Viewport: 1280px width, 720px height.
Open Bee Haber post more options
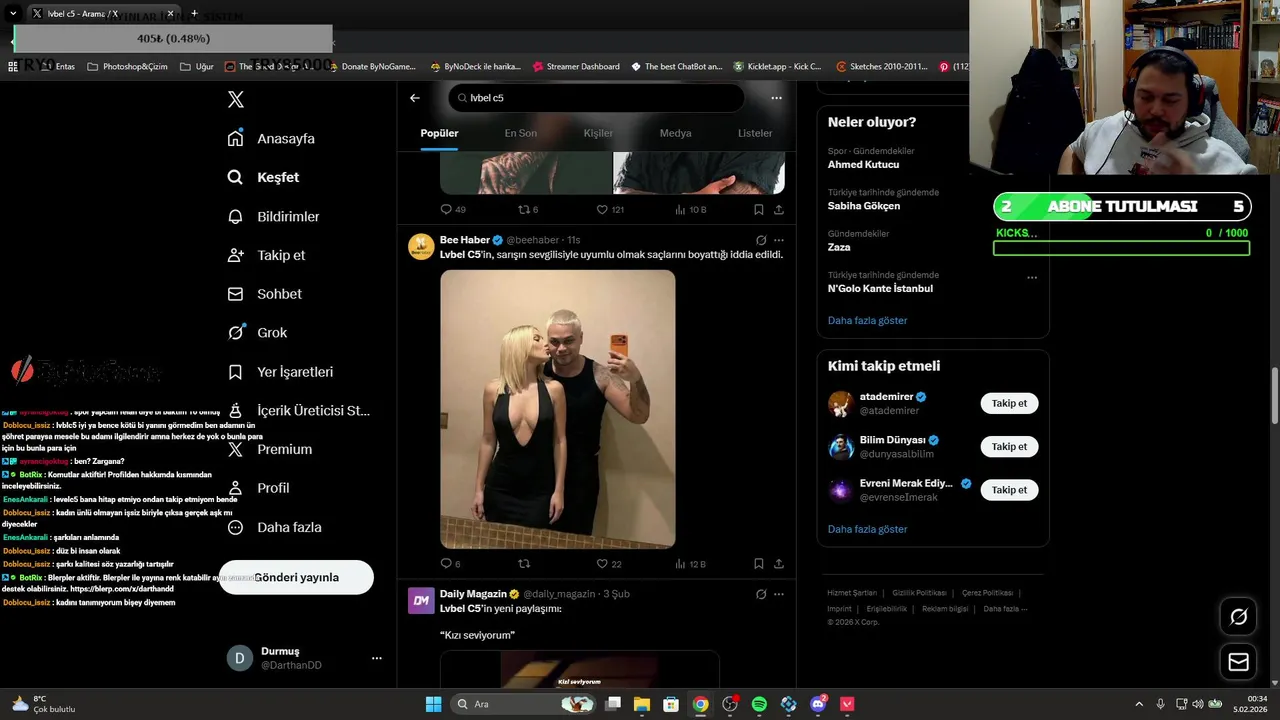click(779, 240)
